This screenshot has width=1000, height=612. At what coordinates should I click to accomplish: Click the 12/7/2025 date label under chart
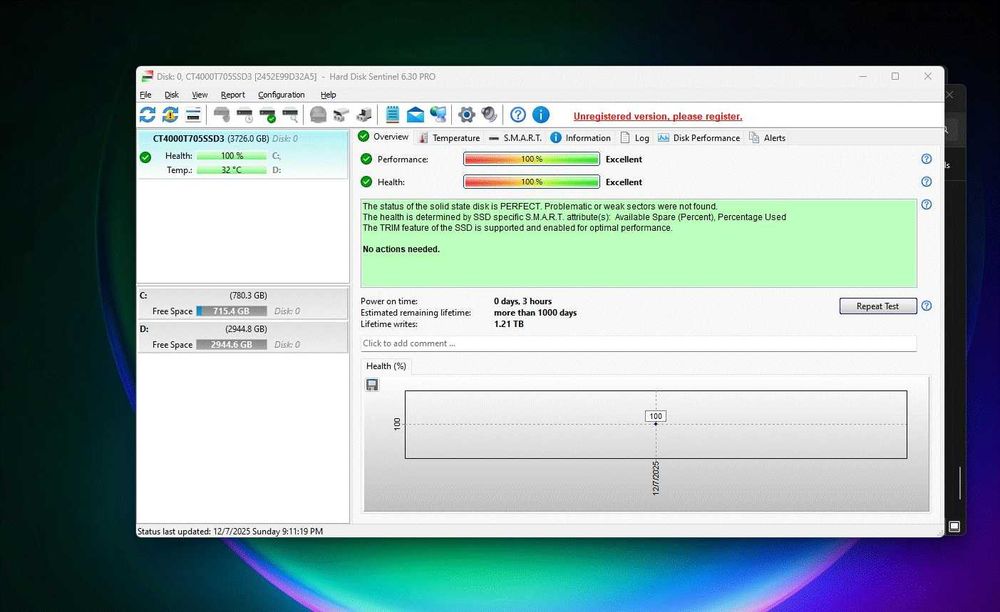pos(656,478)
